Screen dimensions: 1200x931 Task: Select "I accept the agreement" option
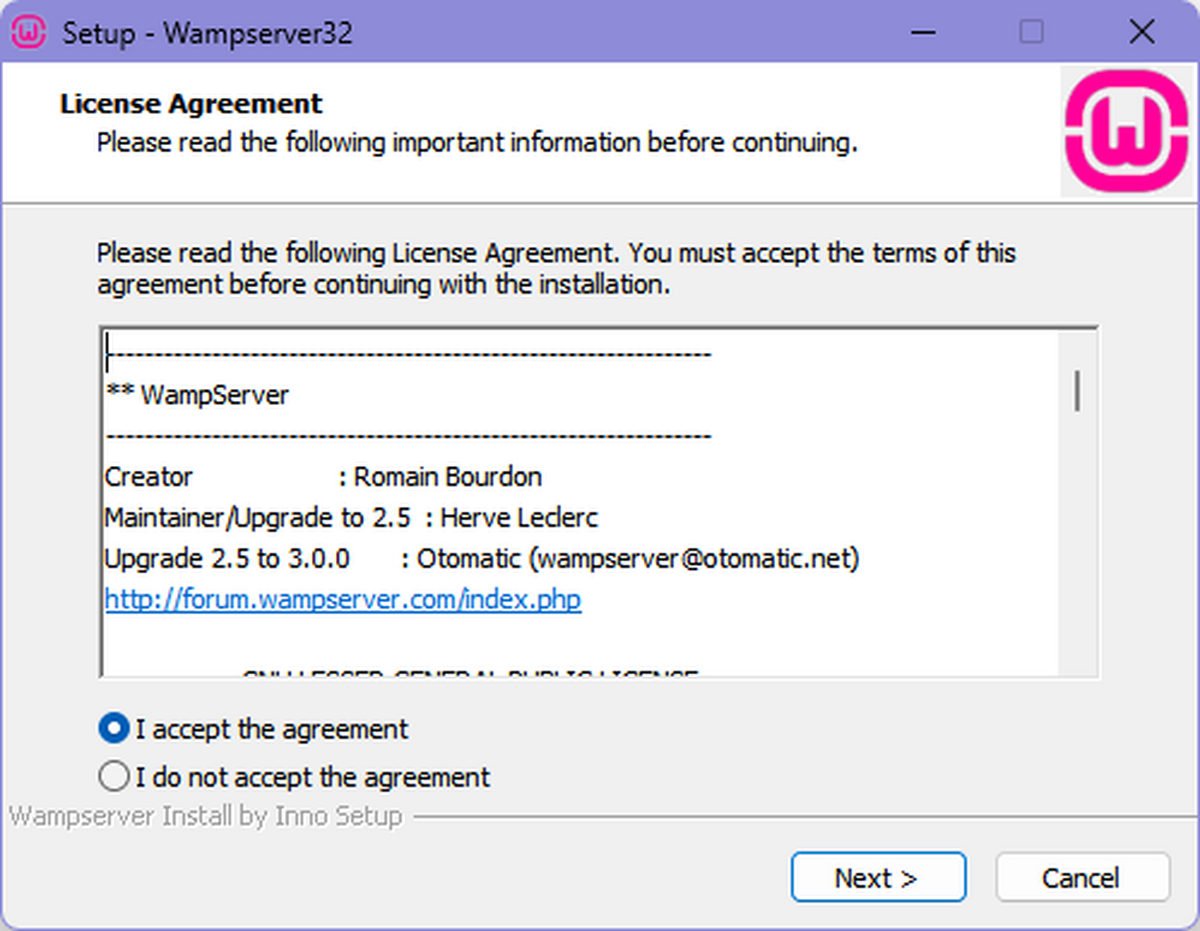[x=115, y=729]
